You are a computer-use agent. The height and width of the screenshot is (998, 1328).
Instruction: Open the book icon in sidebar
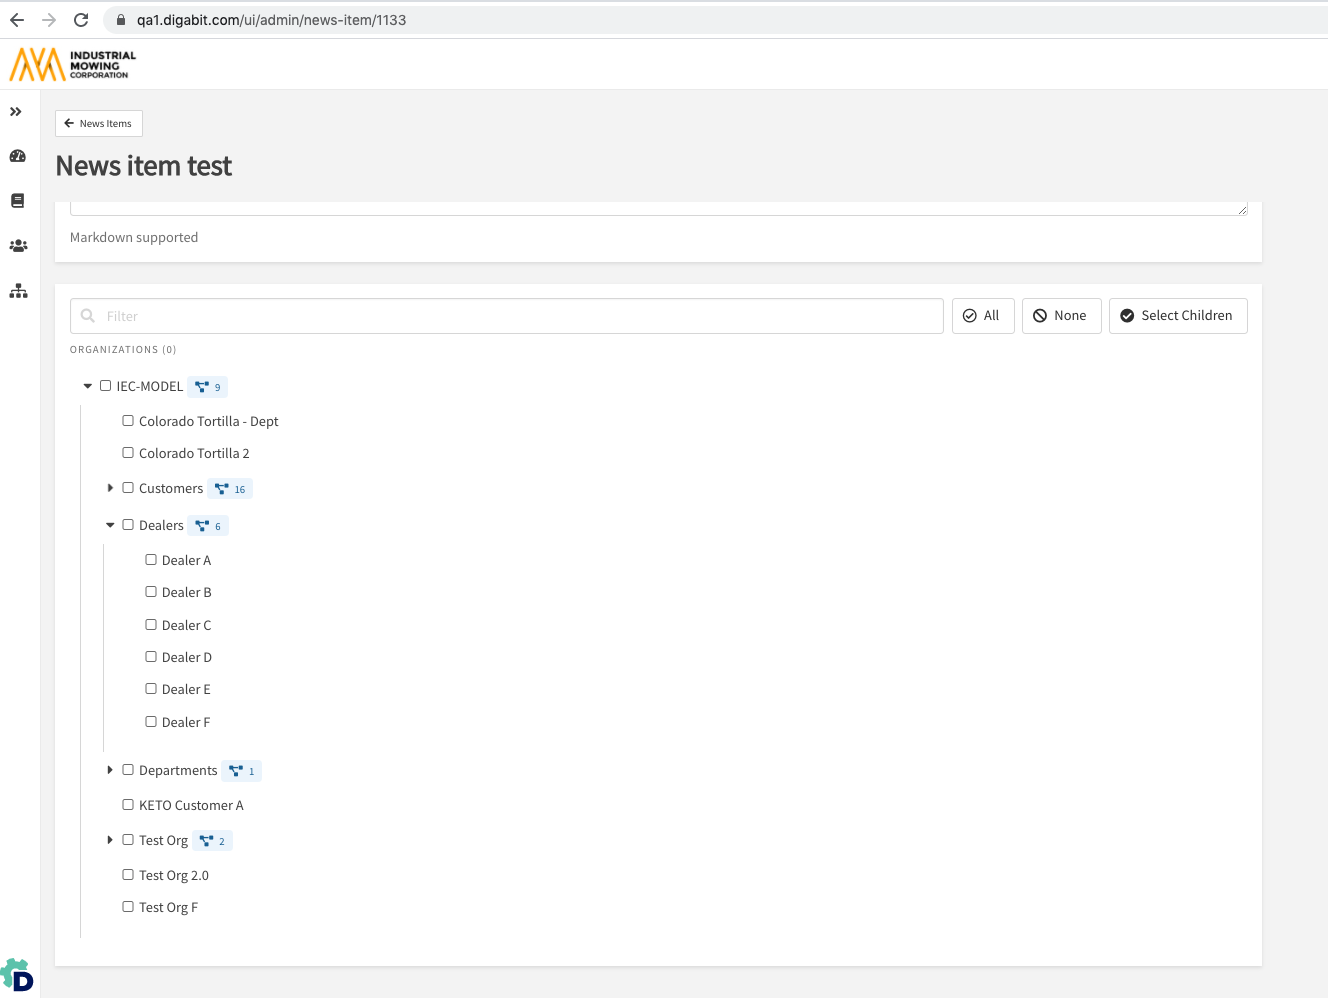(x=18, y=201)
